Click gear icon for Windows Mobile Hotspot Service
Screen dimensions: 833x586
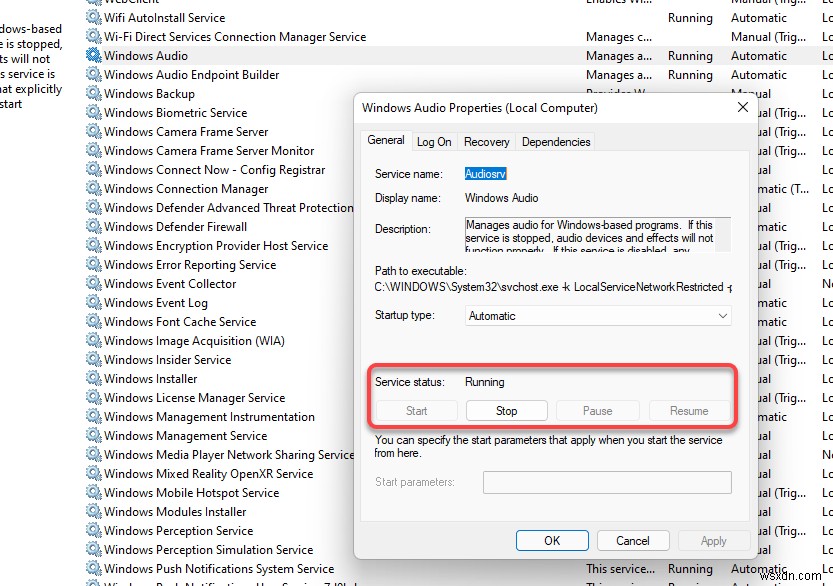coord(94,492)
